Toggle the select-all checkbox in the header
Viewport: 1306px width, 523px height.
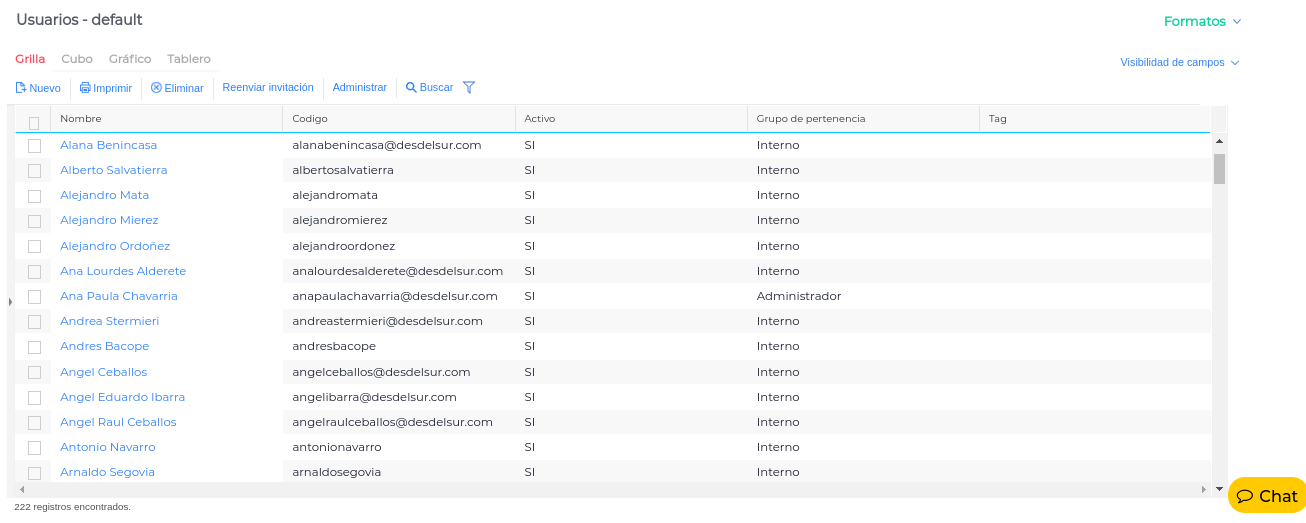click(34, 123)
